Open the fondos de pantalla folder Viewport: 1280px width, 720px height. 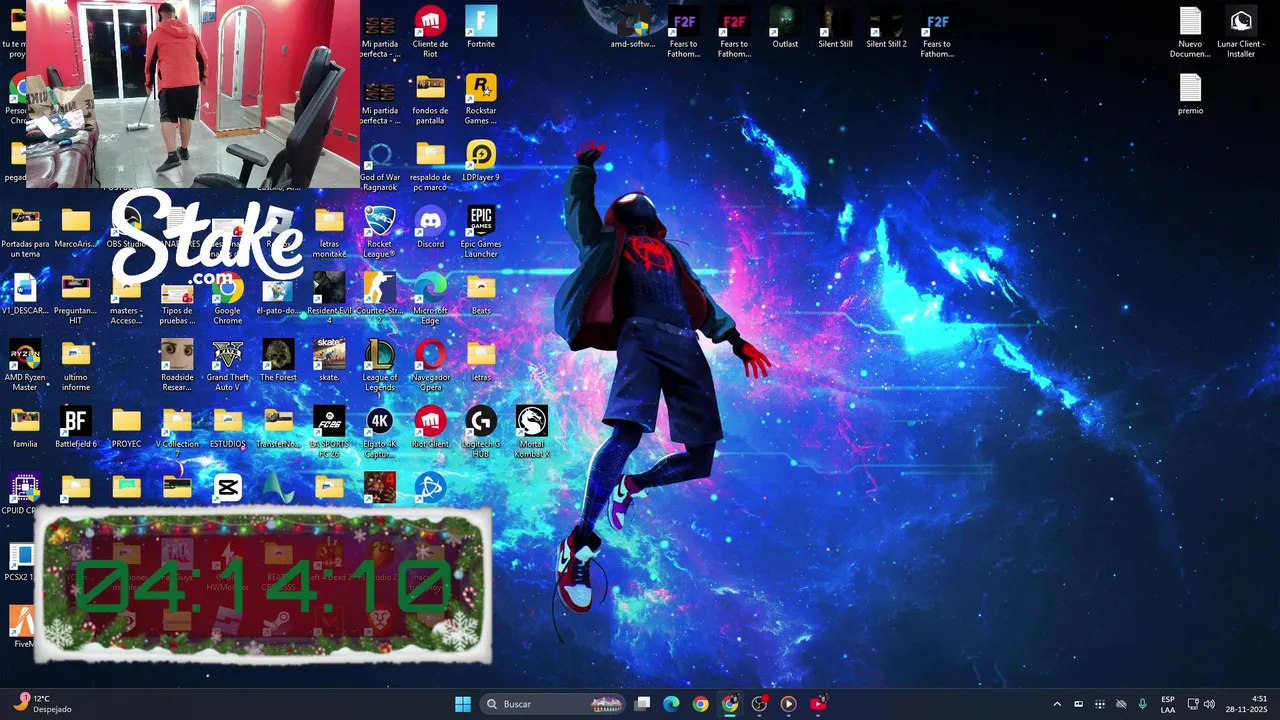coord(430,99)
